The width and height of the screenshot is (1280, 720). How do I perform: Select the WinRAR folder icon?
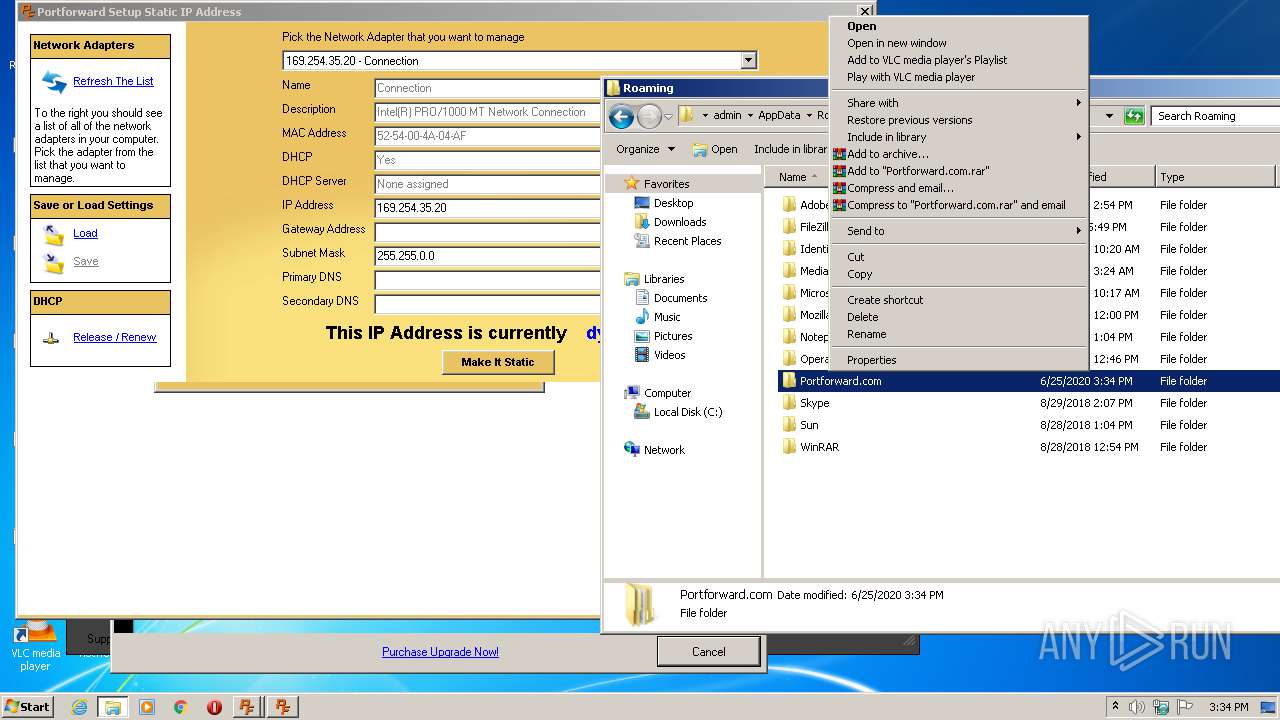point(789,447)
